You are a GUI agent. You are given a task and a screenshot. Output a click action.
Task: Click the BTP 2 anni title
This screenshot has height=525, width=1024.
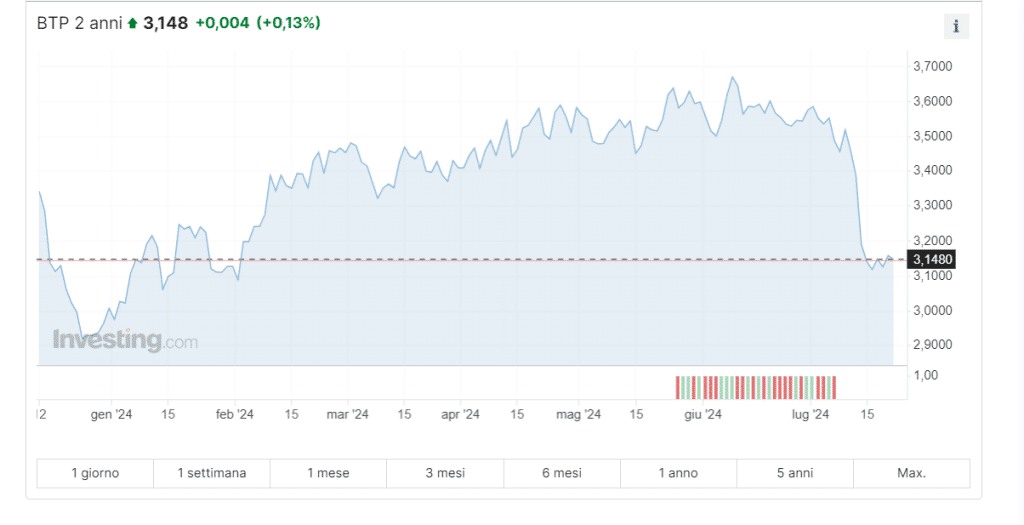pos(79,23)
